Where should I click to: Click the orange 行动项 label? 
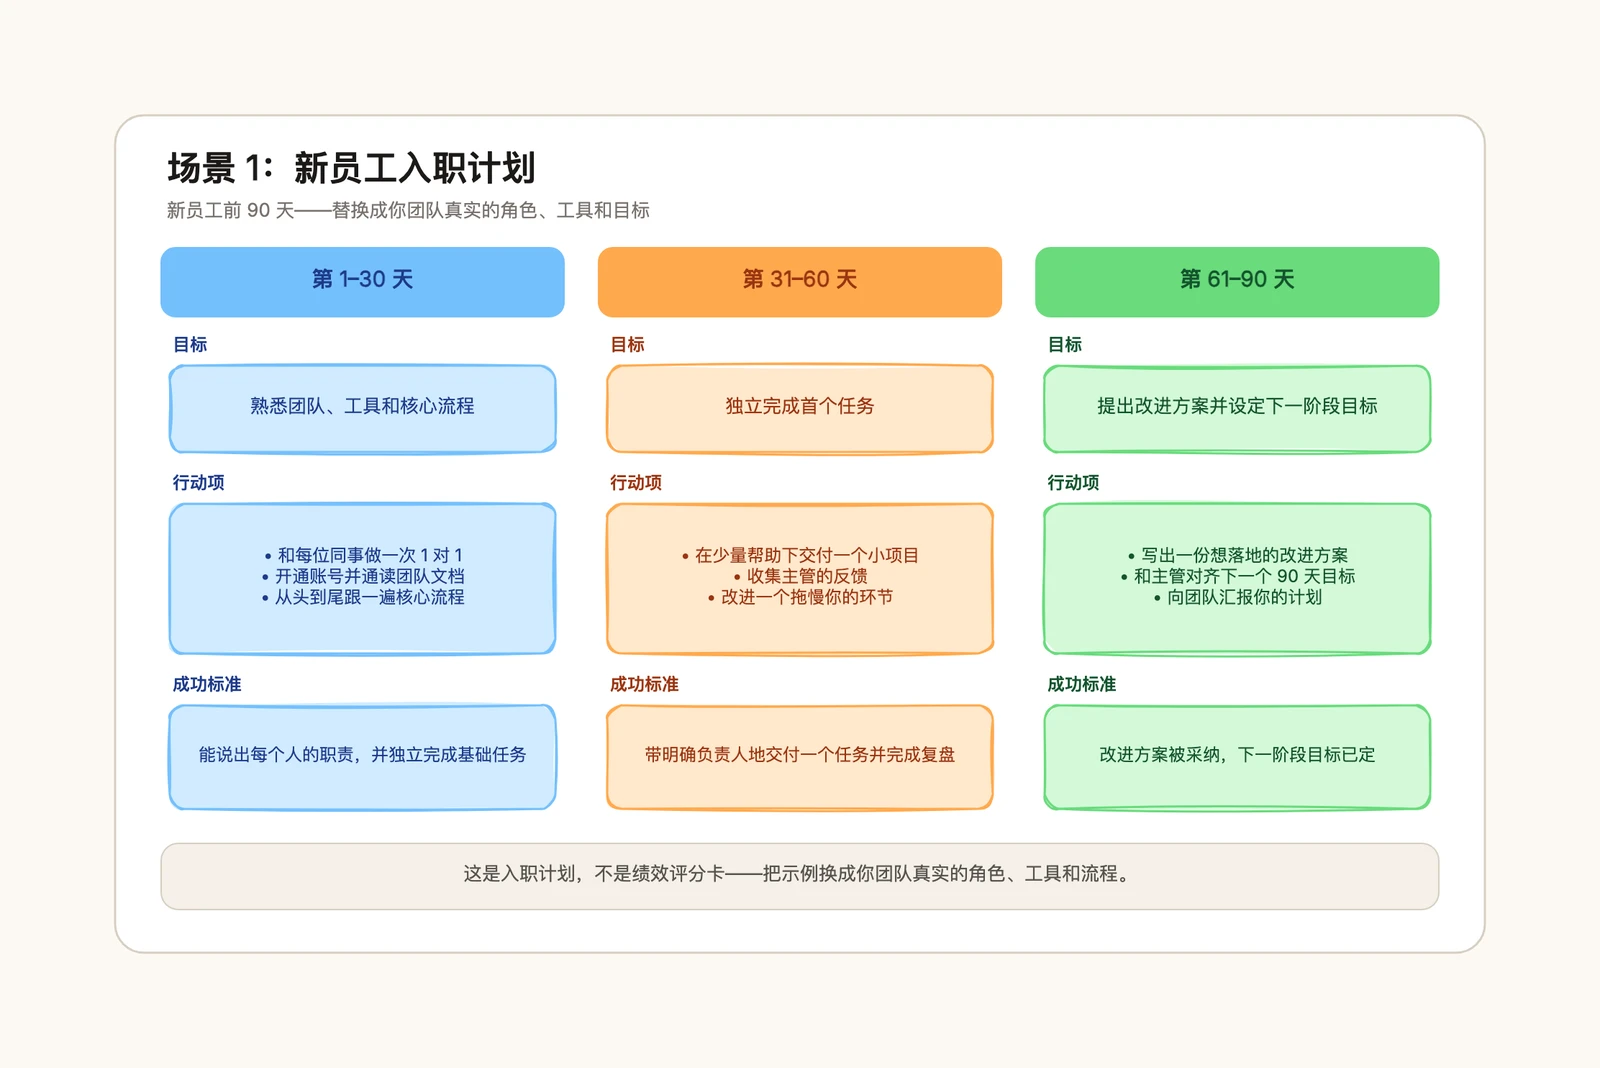636,483
